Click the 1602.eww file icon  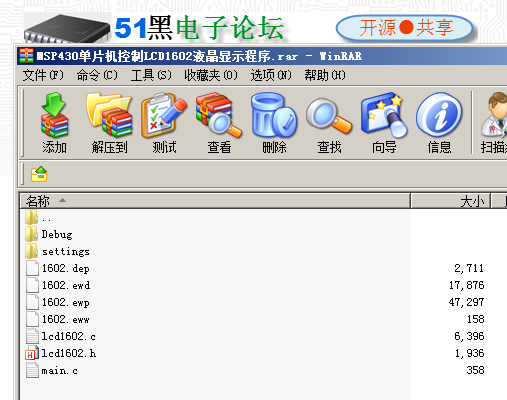point(32,319)
